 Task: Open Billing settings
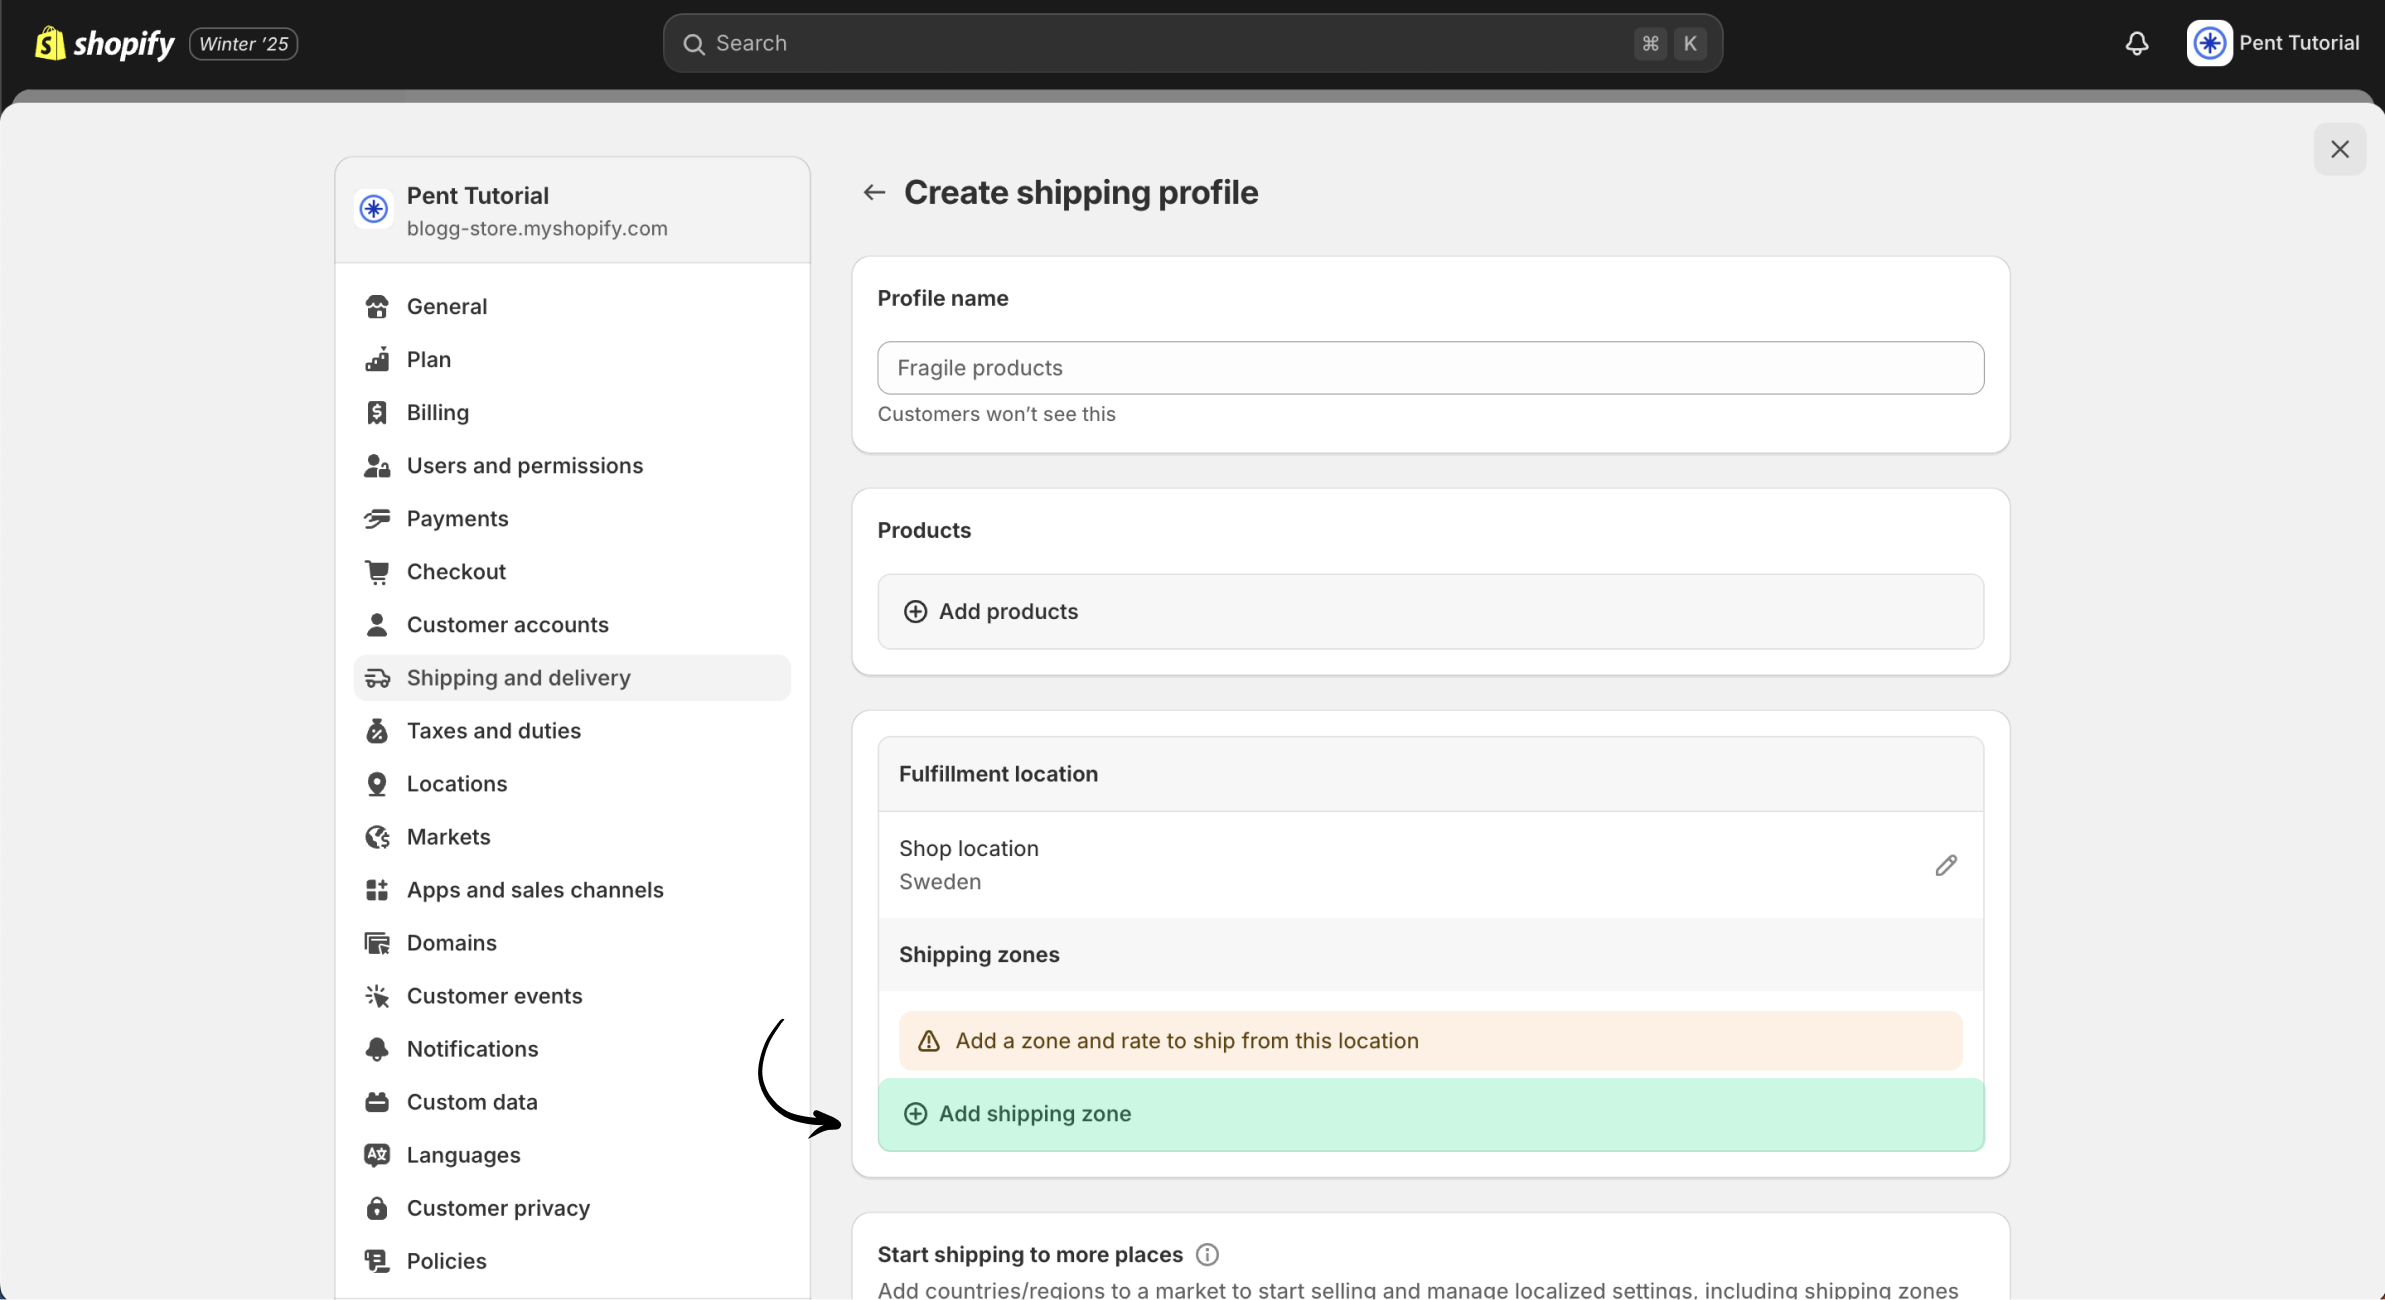click(x=572, y=412)
